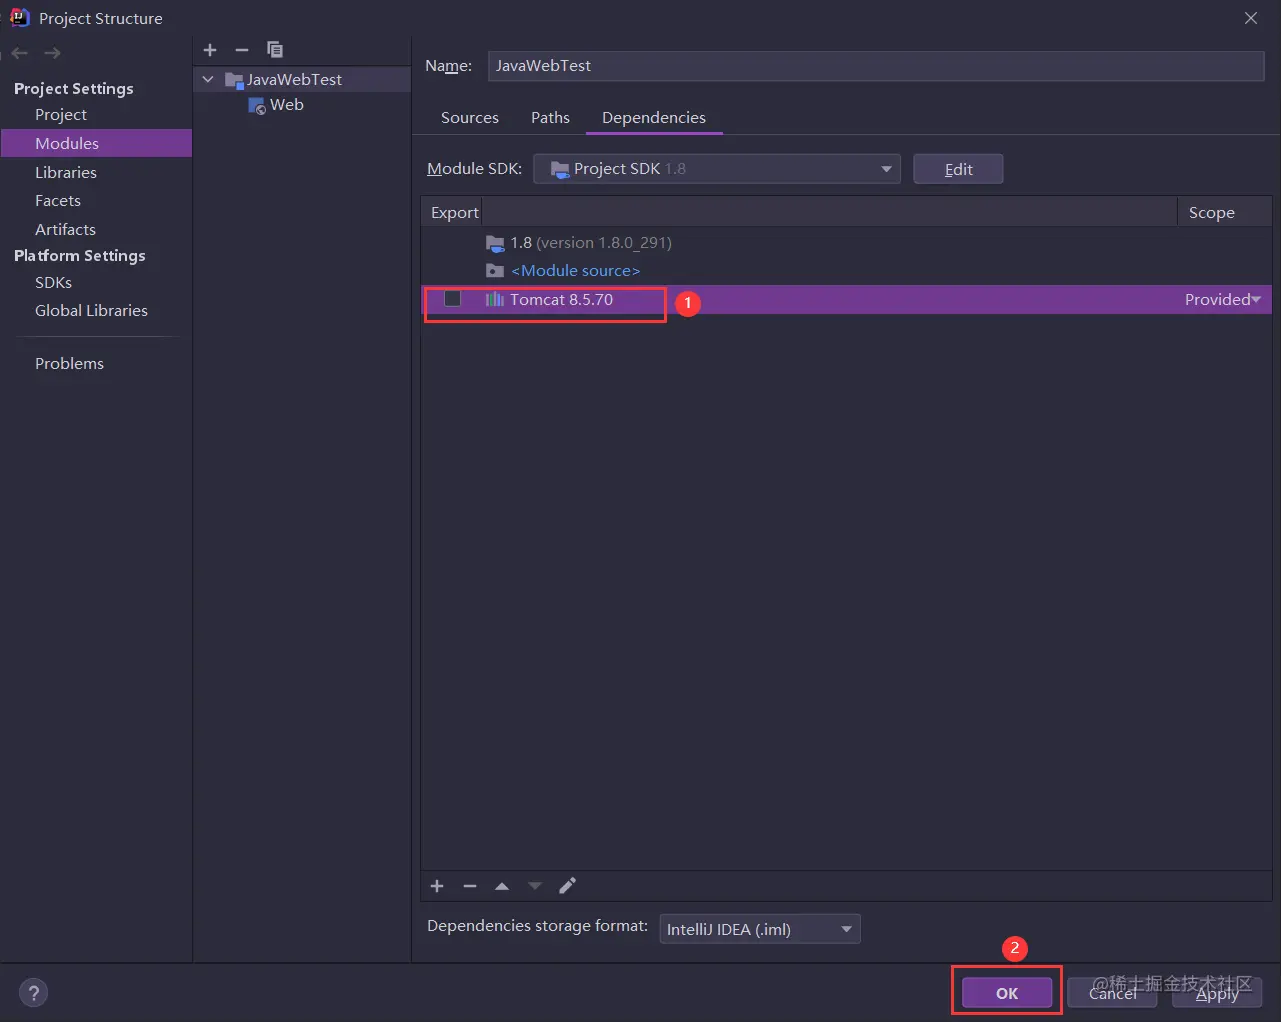
Task: Click the Export column header
Action: point(454,212)
